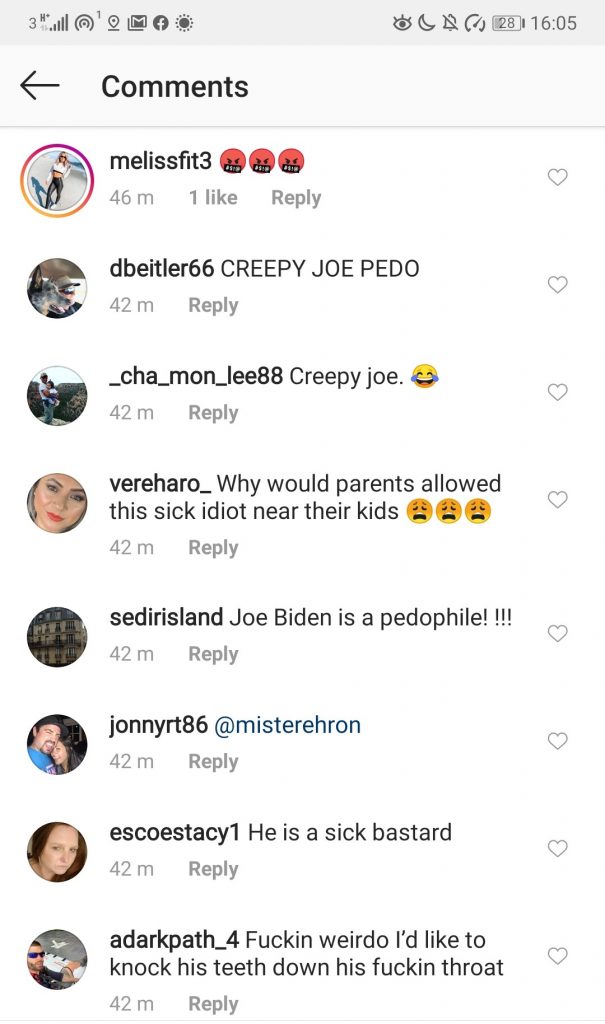Image resolution: width=605 pixels, height=1024 pixels.
Task: Reply to adarkpath_4's comment
Action: click(213, 1003)
